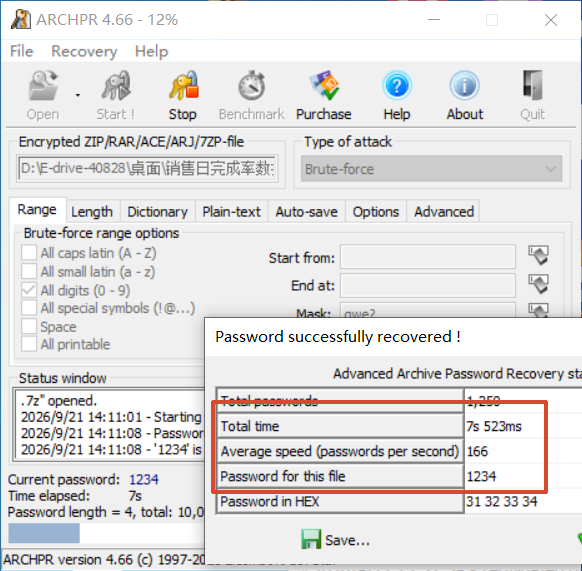Viewport: 582px width, 571px height.
Task: Select the Average speed value 166
Action: (477, 451)
